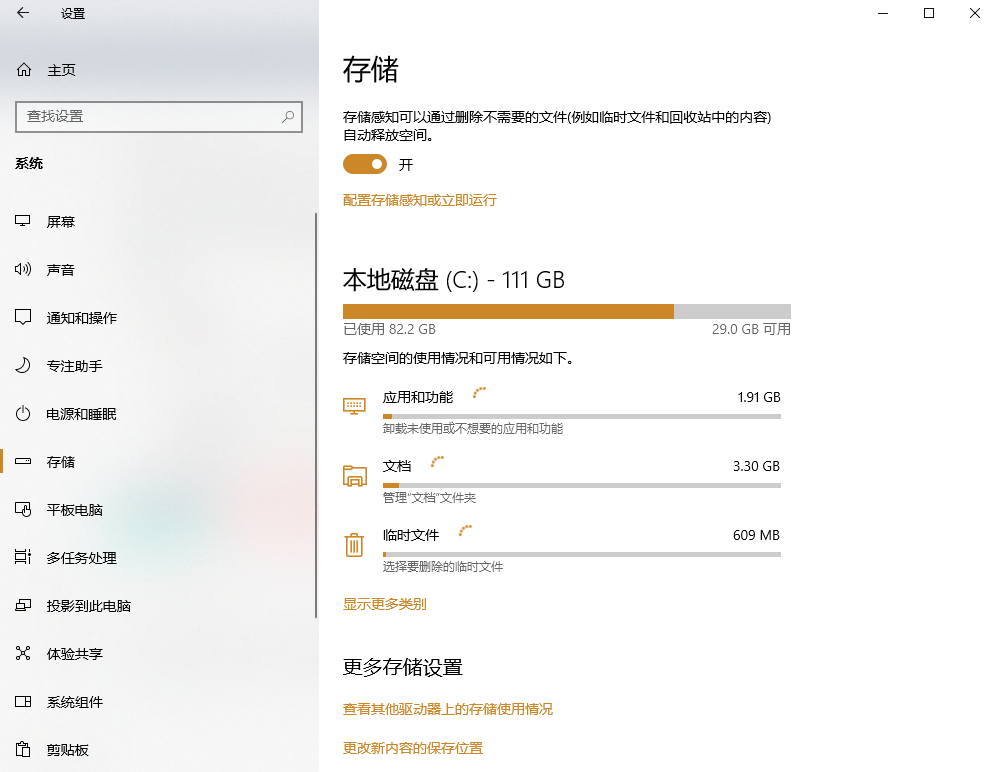The image size is (994, 772).
Task: Disable the 存储感知 toggle switch
Action: pyautogui.click(x=364, y=163)
